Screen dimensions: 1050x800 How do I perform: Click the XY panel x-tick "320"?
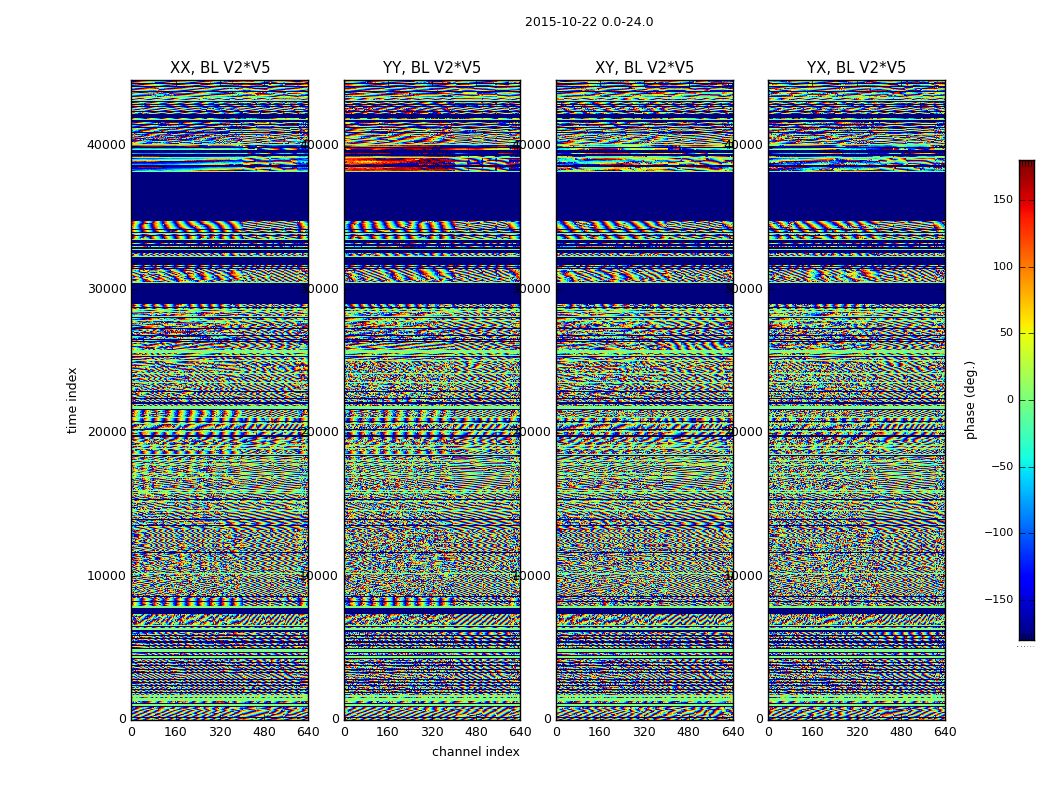click(x=644, y=732)
